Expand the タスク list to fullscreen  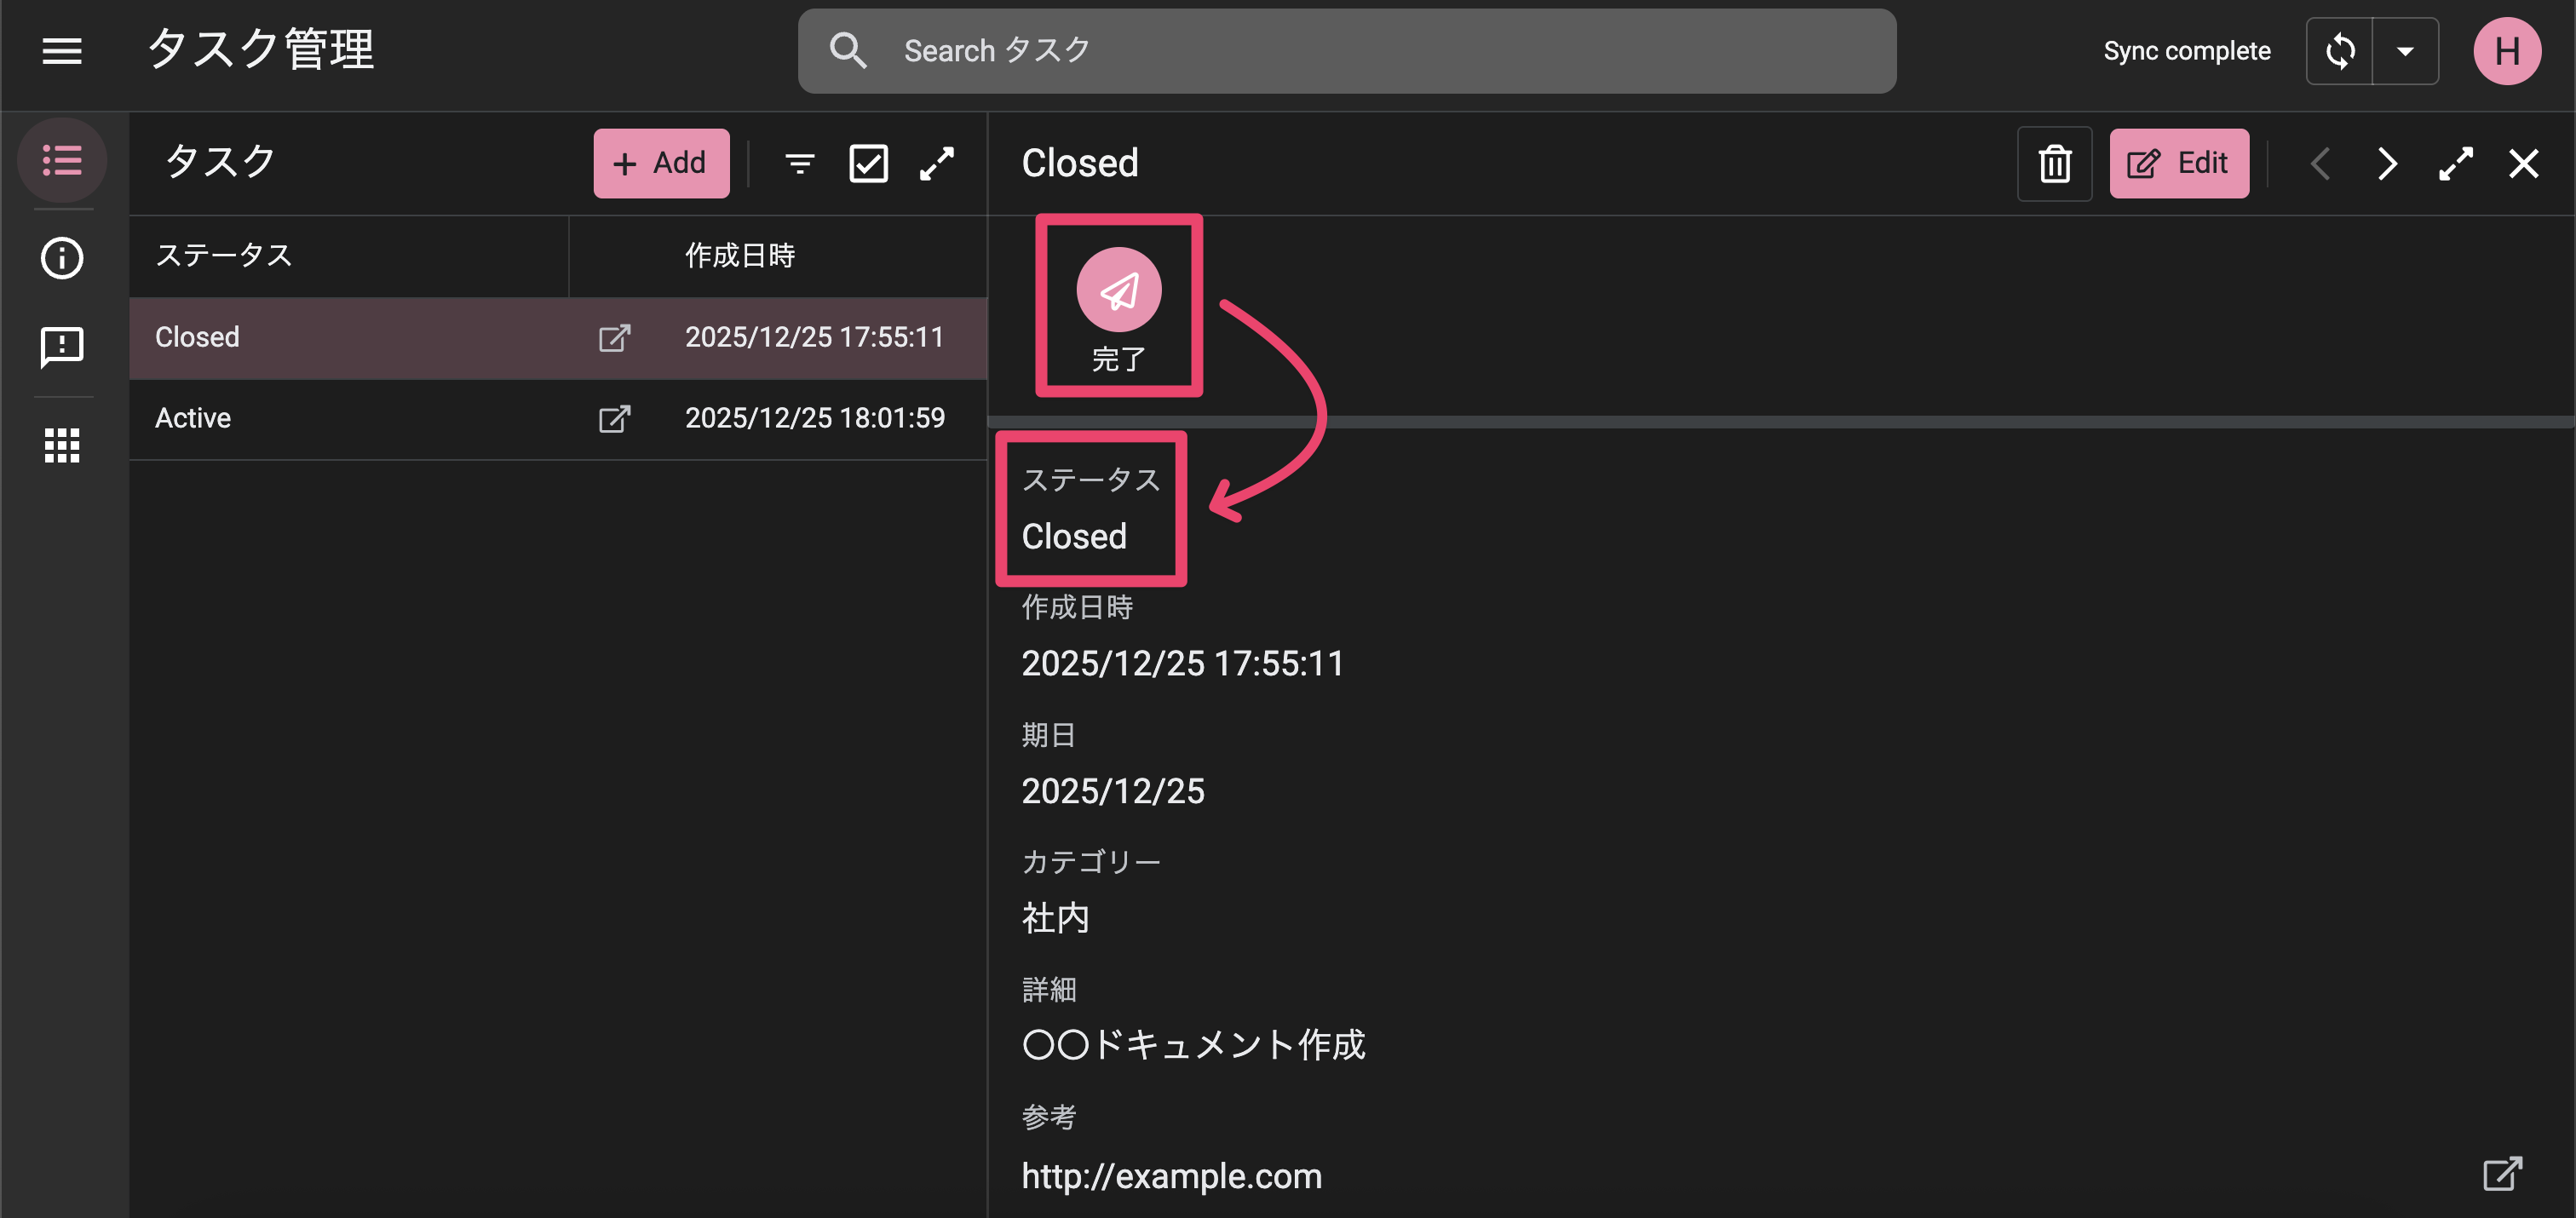tap(937, 163)
